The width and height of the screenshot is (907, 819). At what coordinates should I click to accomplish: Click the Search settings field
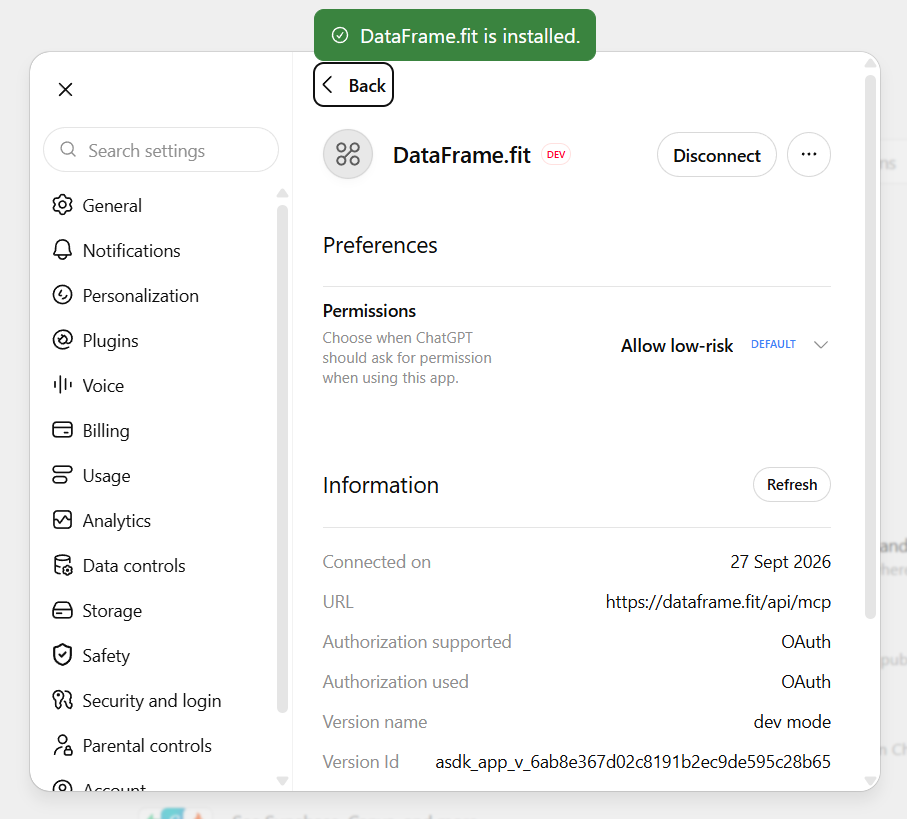(161, 150)
